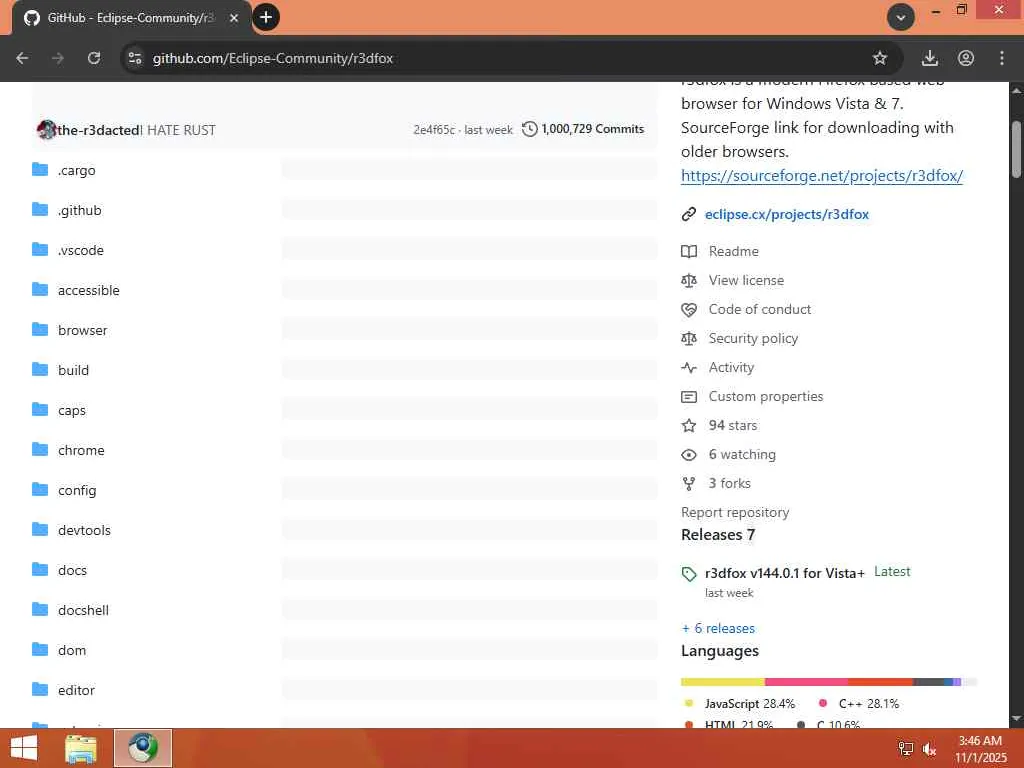Open View license link
Screen dimensions: 1024x768
[746, 280]
